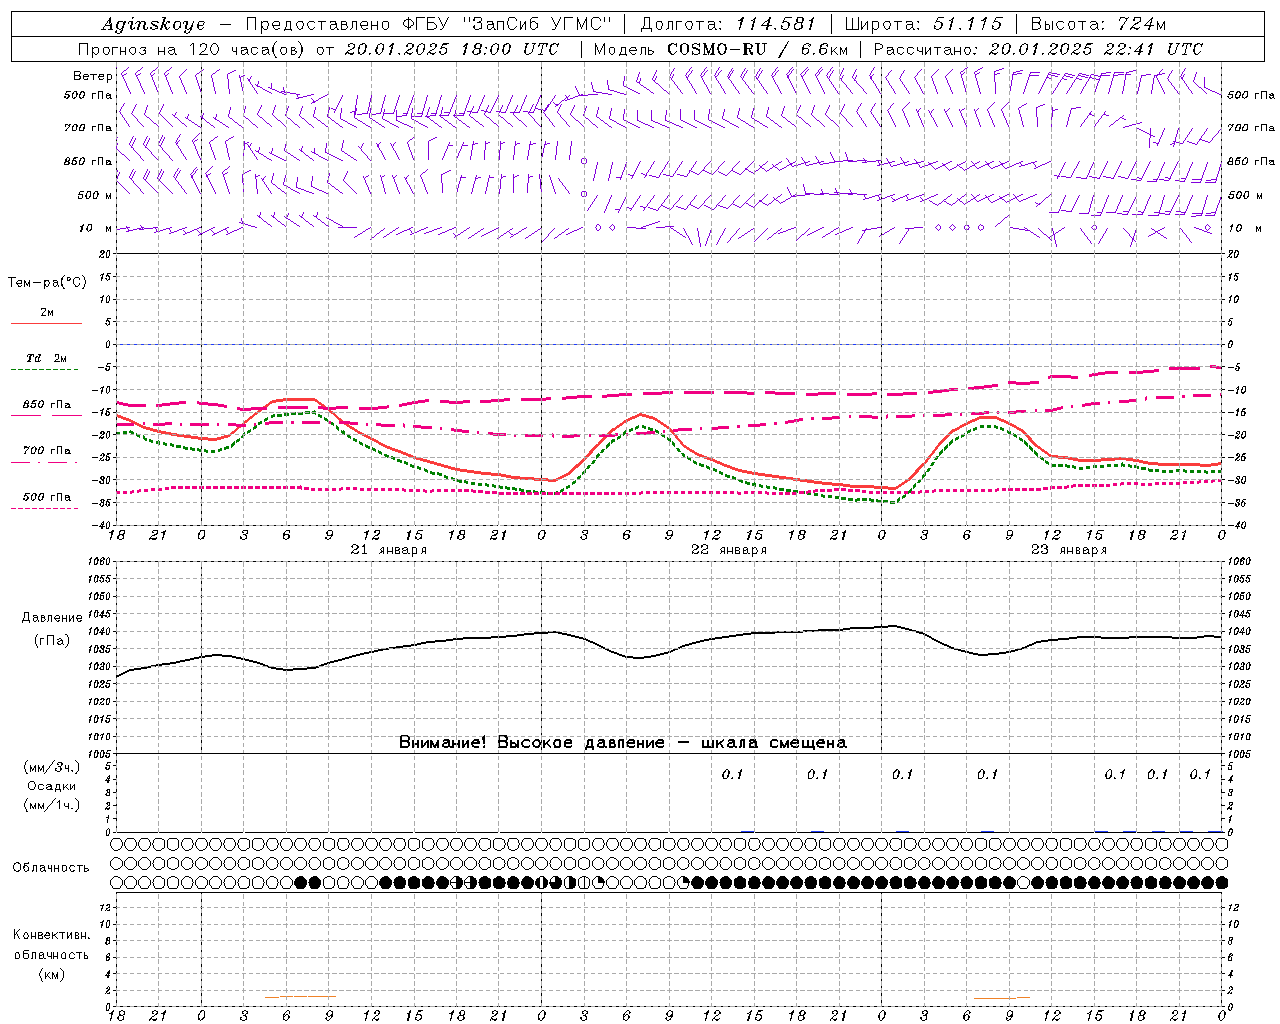Image resolution: width=1280 pixels, height=1024 pixels.
Task: Click the model label "COSMO-RU / 6.6км"
Action: (757, 49)
